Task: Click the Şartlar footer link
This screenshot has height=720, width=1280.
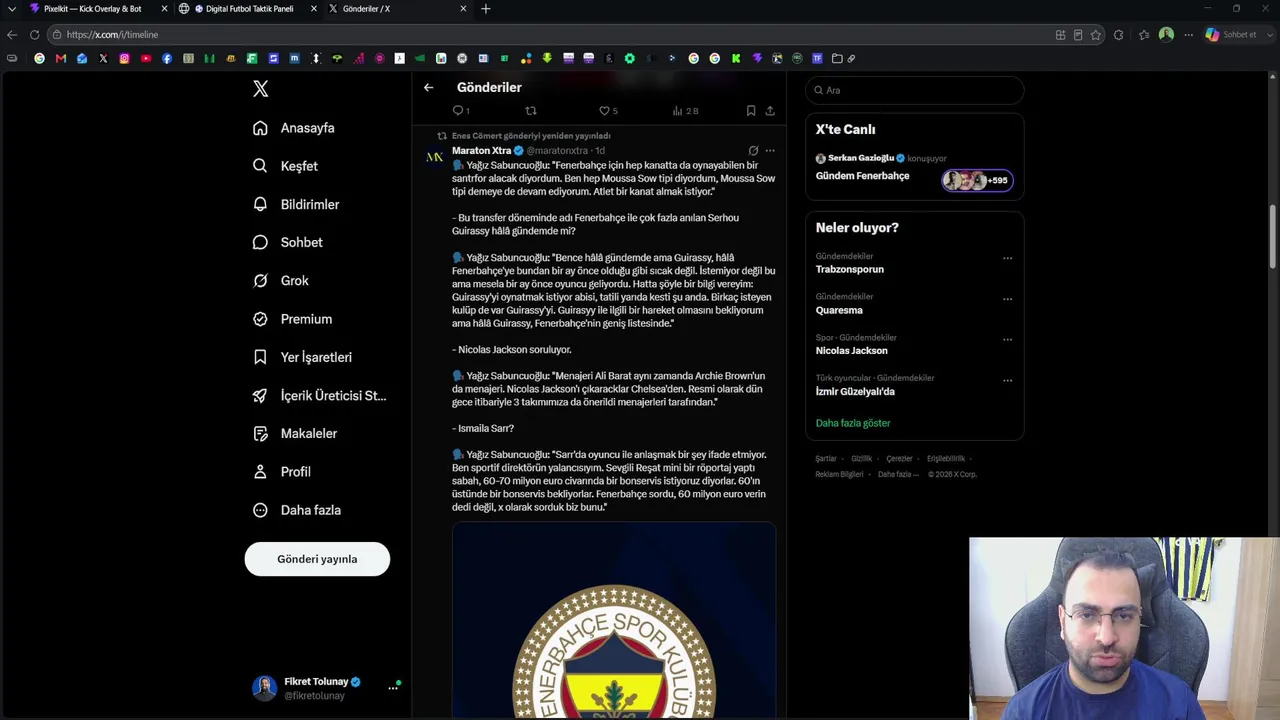Action: pos(826,459)
